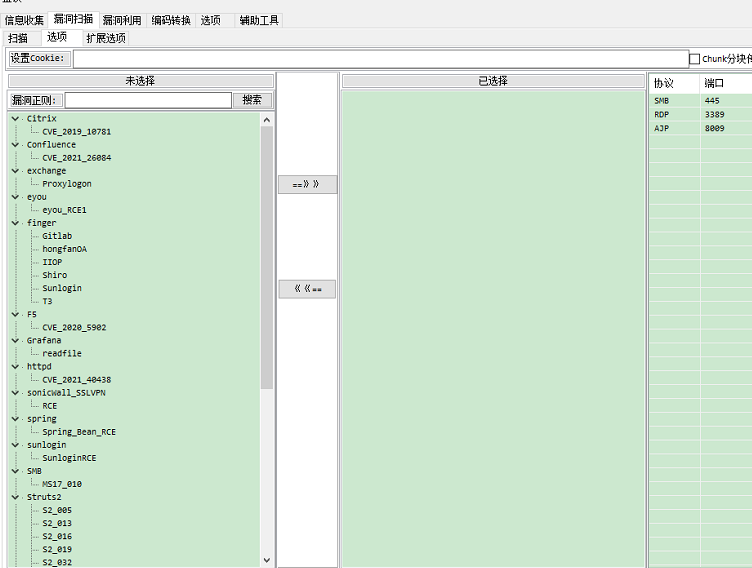
Task: Select the RDP protocol row
Action: [701, 115]
